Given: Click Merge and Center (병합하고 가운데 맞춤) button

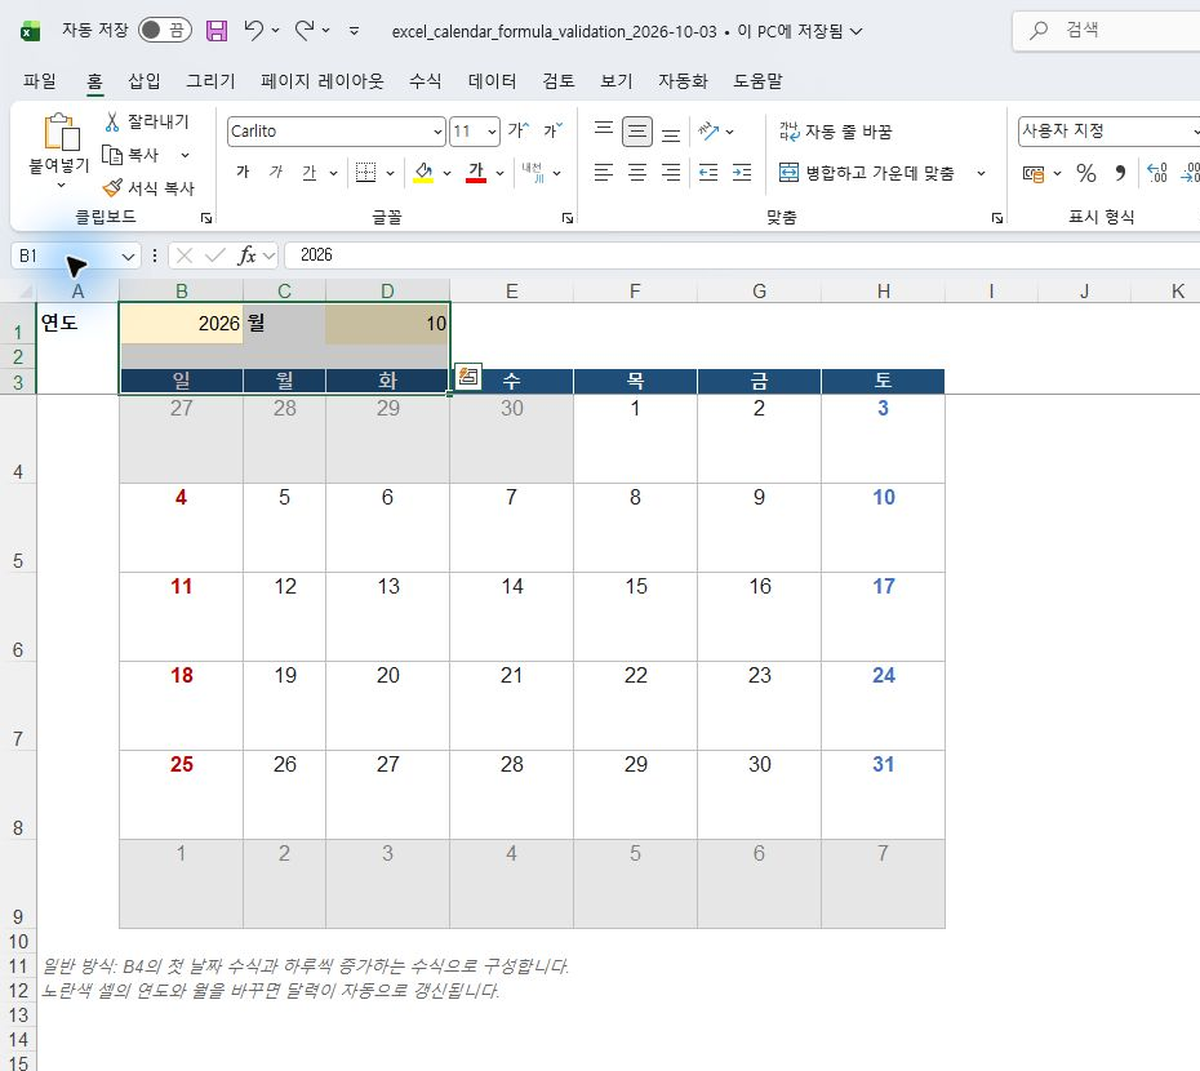Looking at the screenshot, I should coord(866,173).
